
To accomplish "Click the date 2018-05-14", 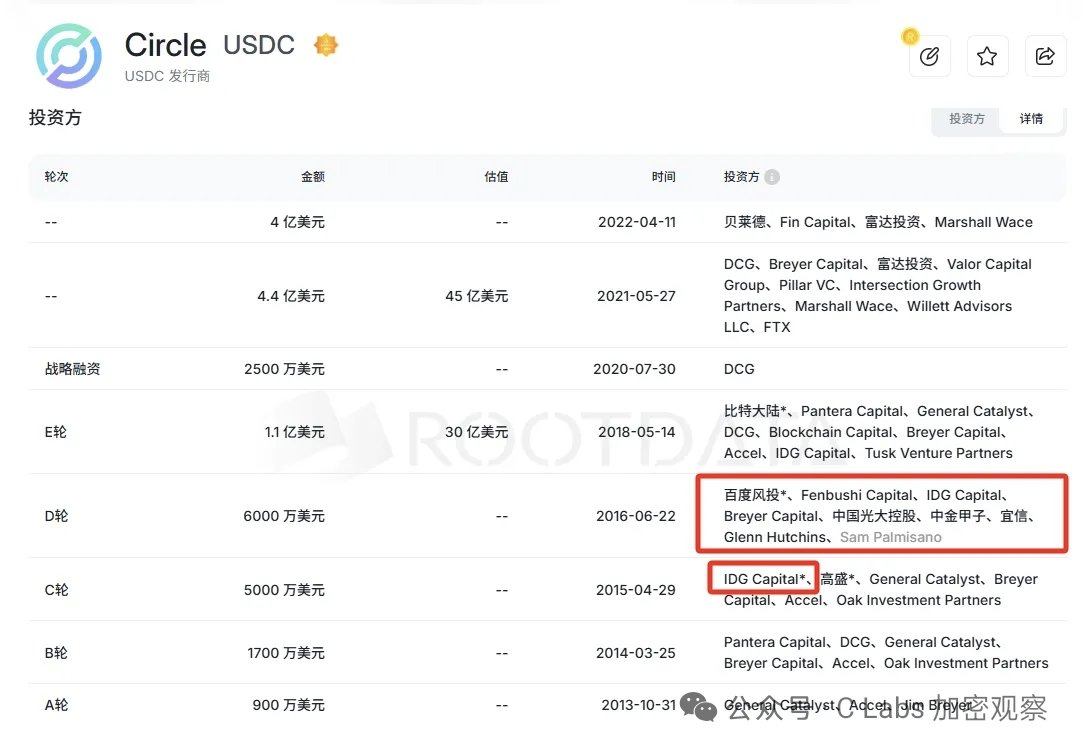I will point(637,432).
